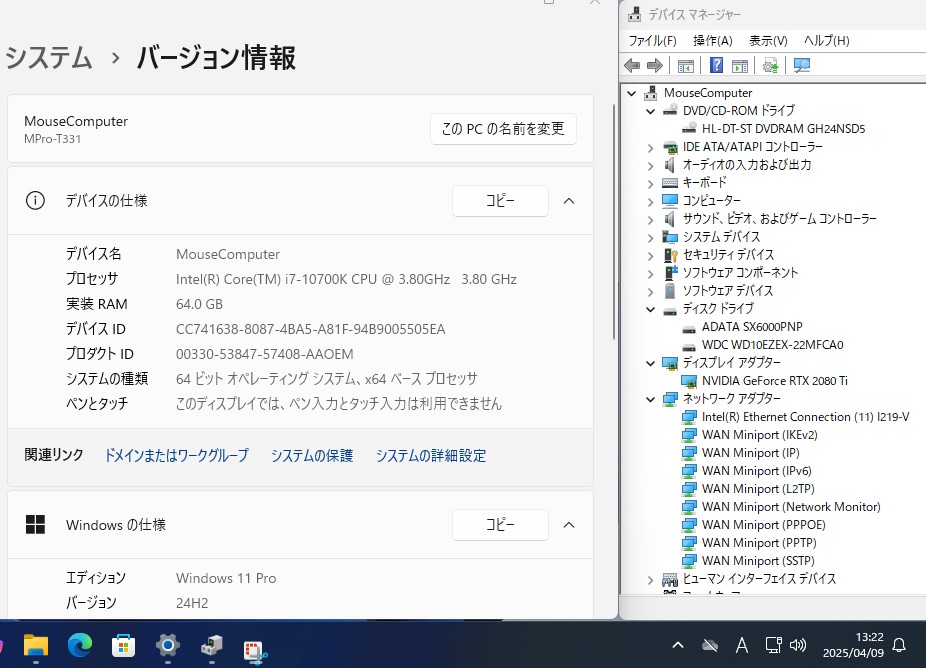Select Intel(R) Ethernet Connection (11) I219-V

tap(805, 417)
